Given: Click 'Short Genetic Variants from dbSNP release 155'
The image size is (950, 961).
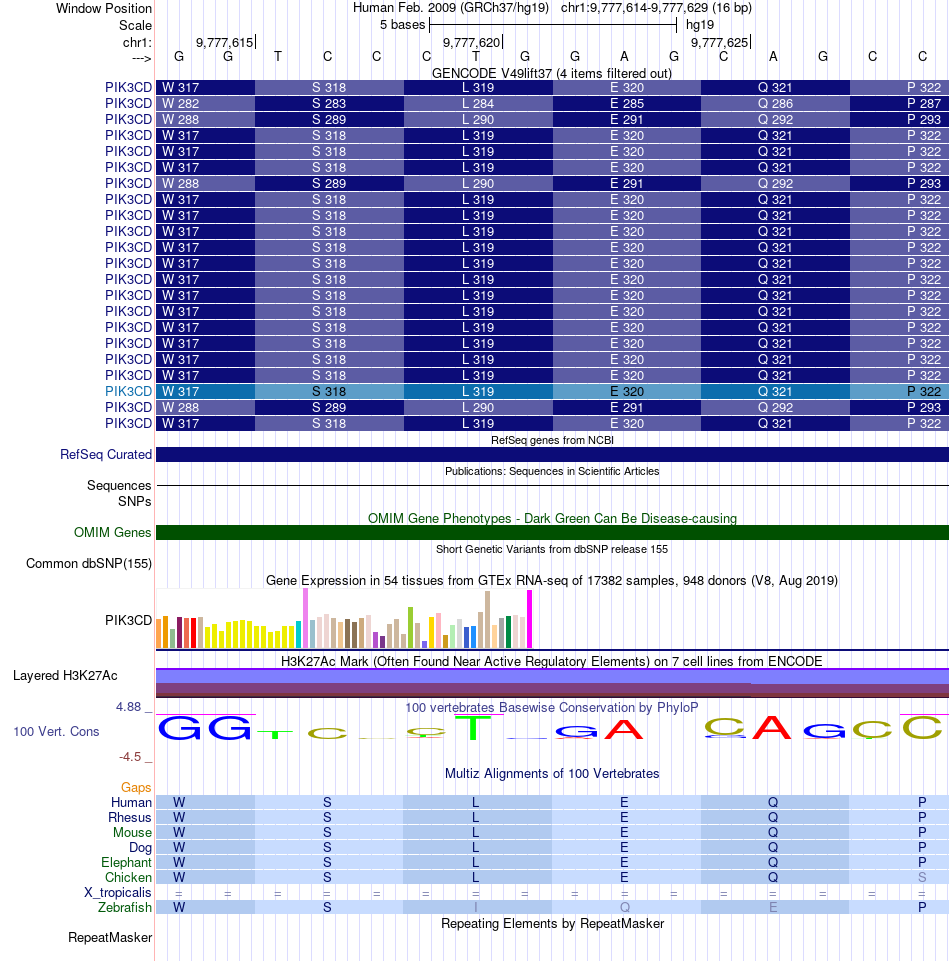Looking at the screenshot, I should [552, 549].
